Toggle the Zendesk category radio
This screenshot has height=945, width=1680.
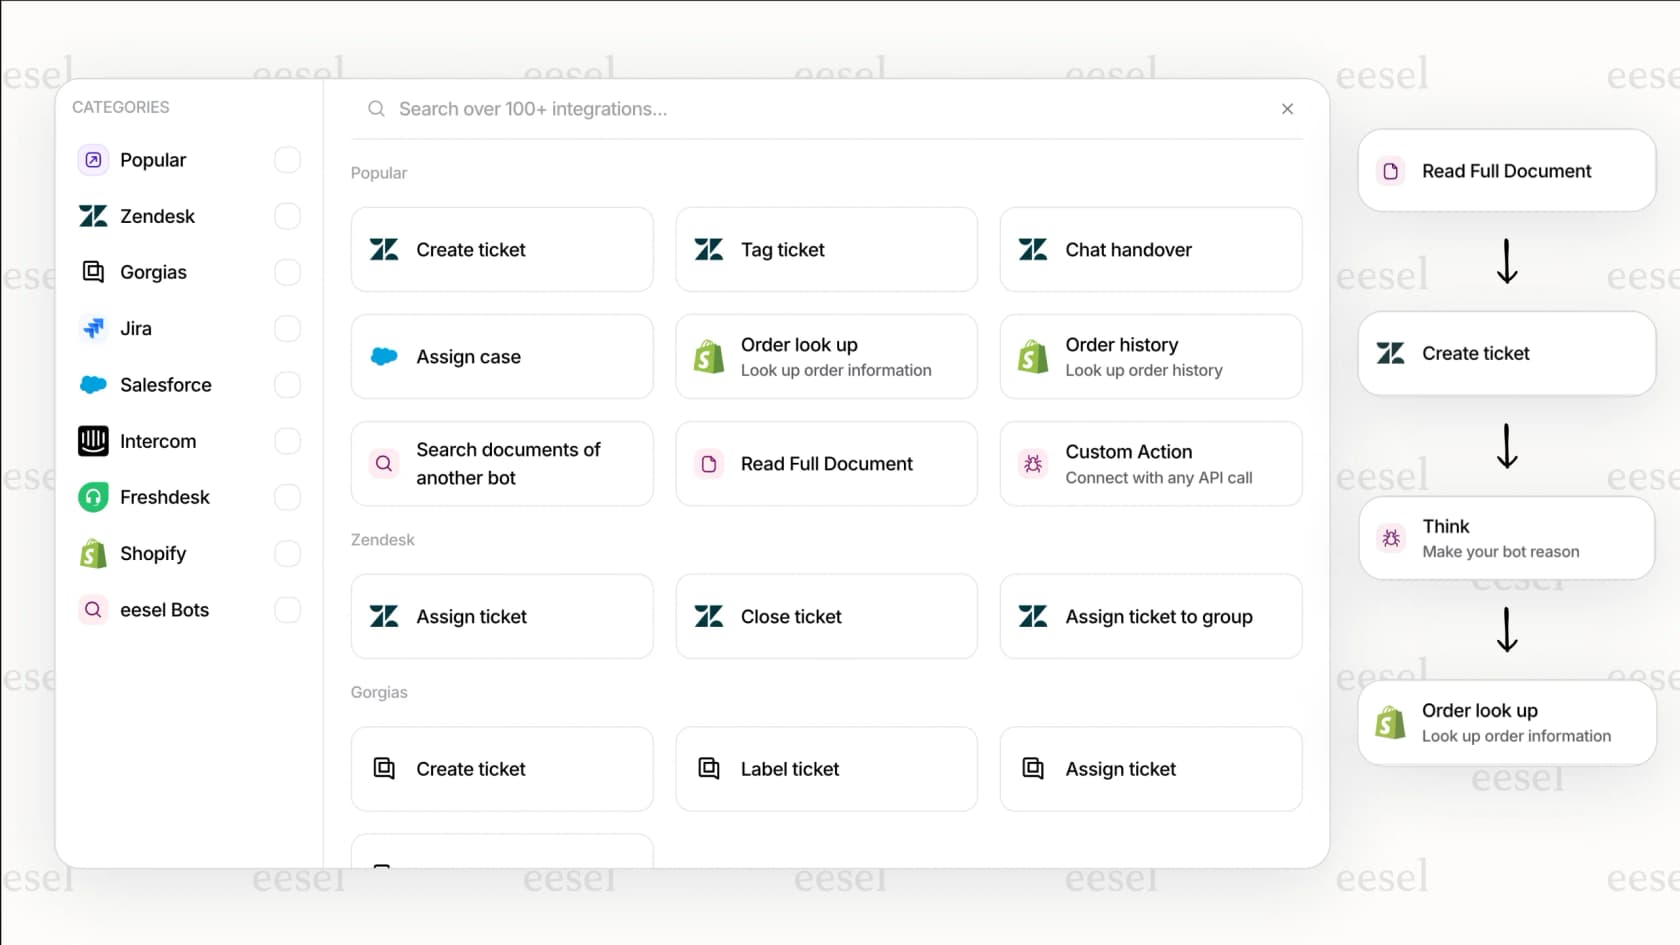[287, 216]
